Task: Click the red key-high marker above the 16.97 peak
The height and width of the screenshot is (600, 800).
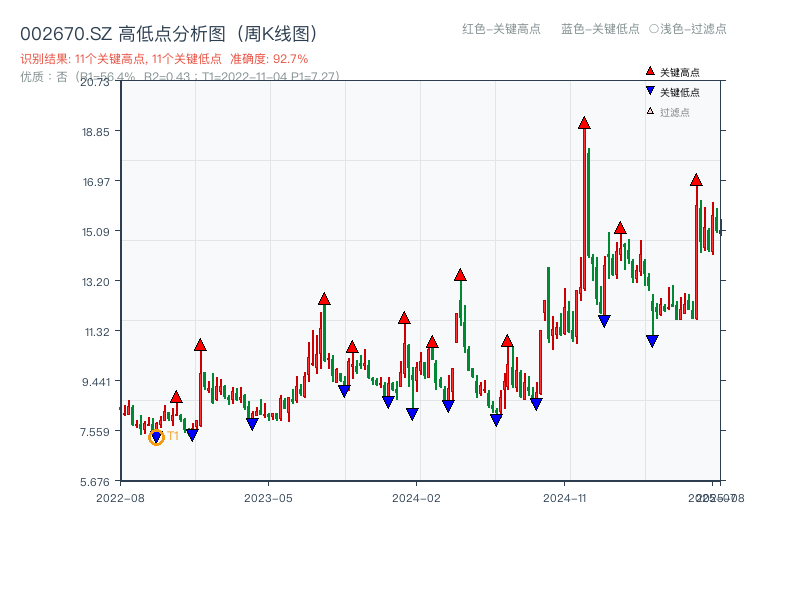Action: coord(697,181)
